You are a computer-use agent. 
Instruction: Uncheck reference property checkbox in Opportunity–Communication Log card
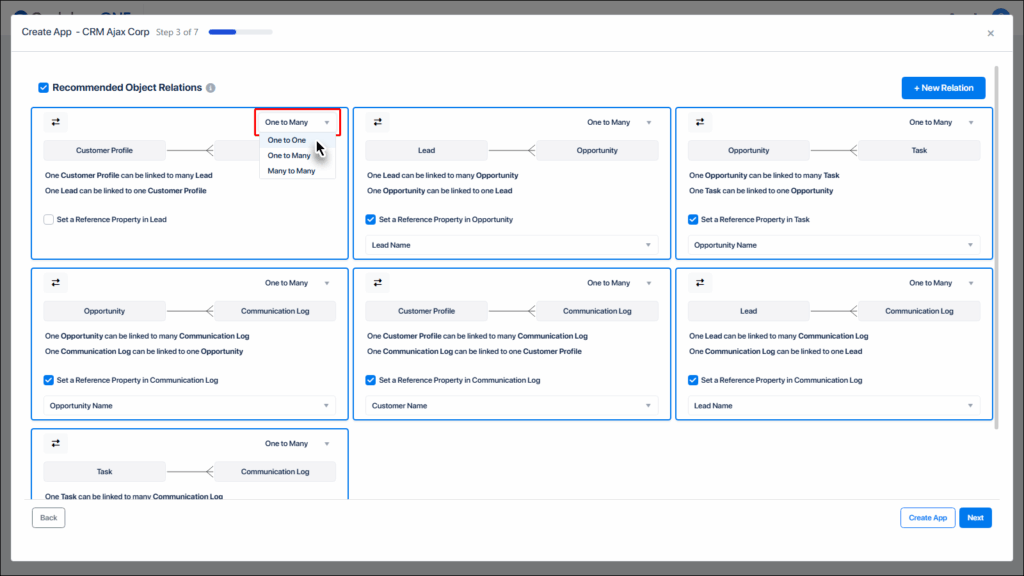(48, 380)
